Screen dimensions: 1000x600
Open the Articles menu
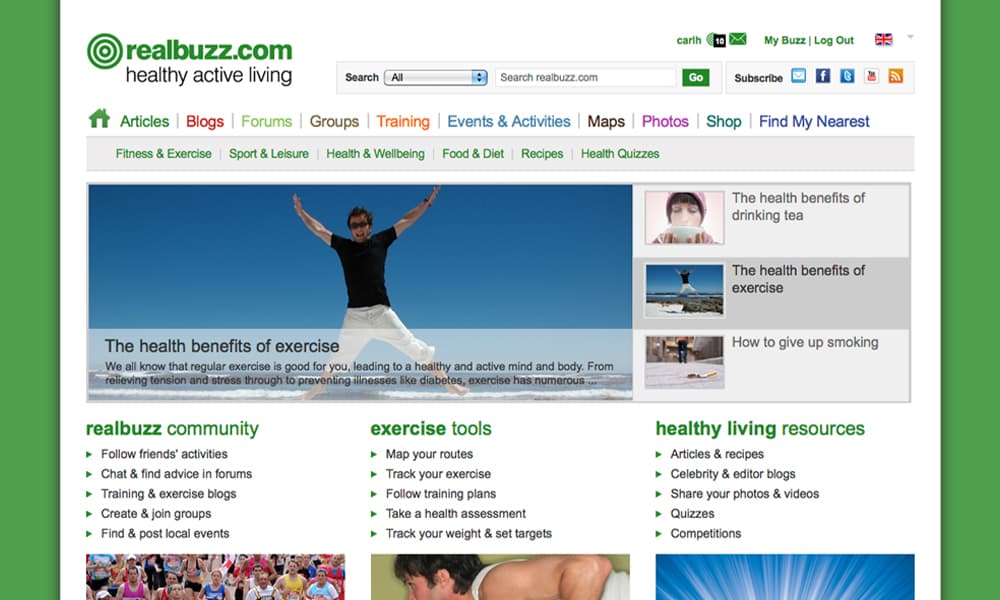click(145, 121)
